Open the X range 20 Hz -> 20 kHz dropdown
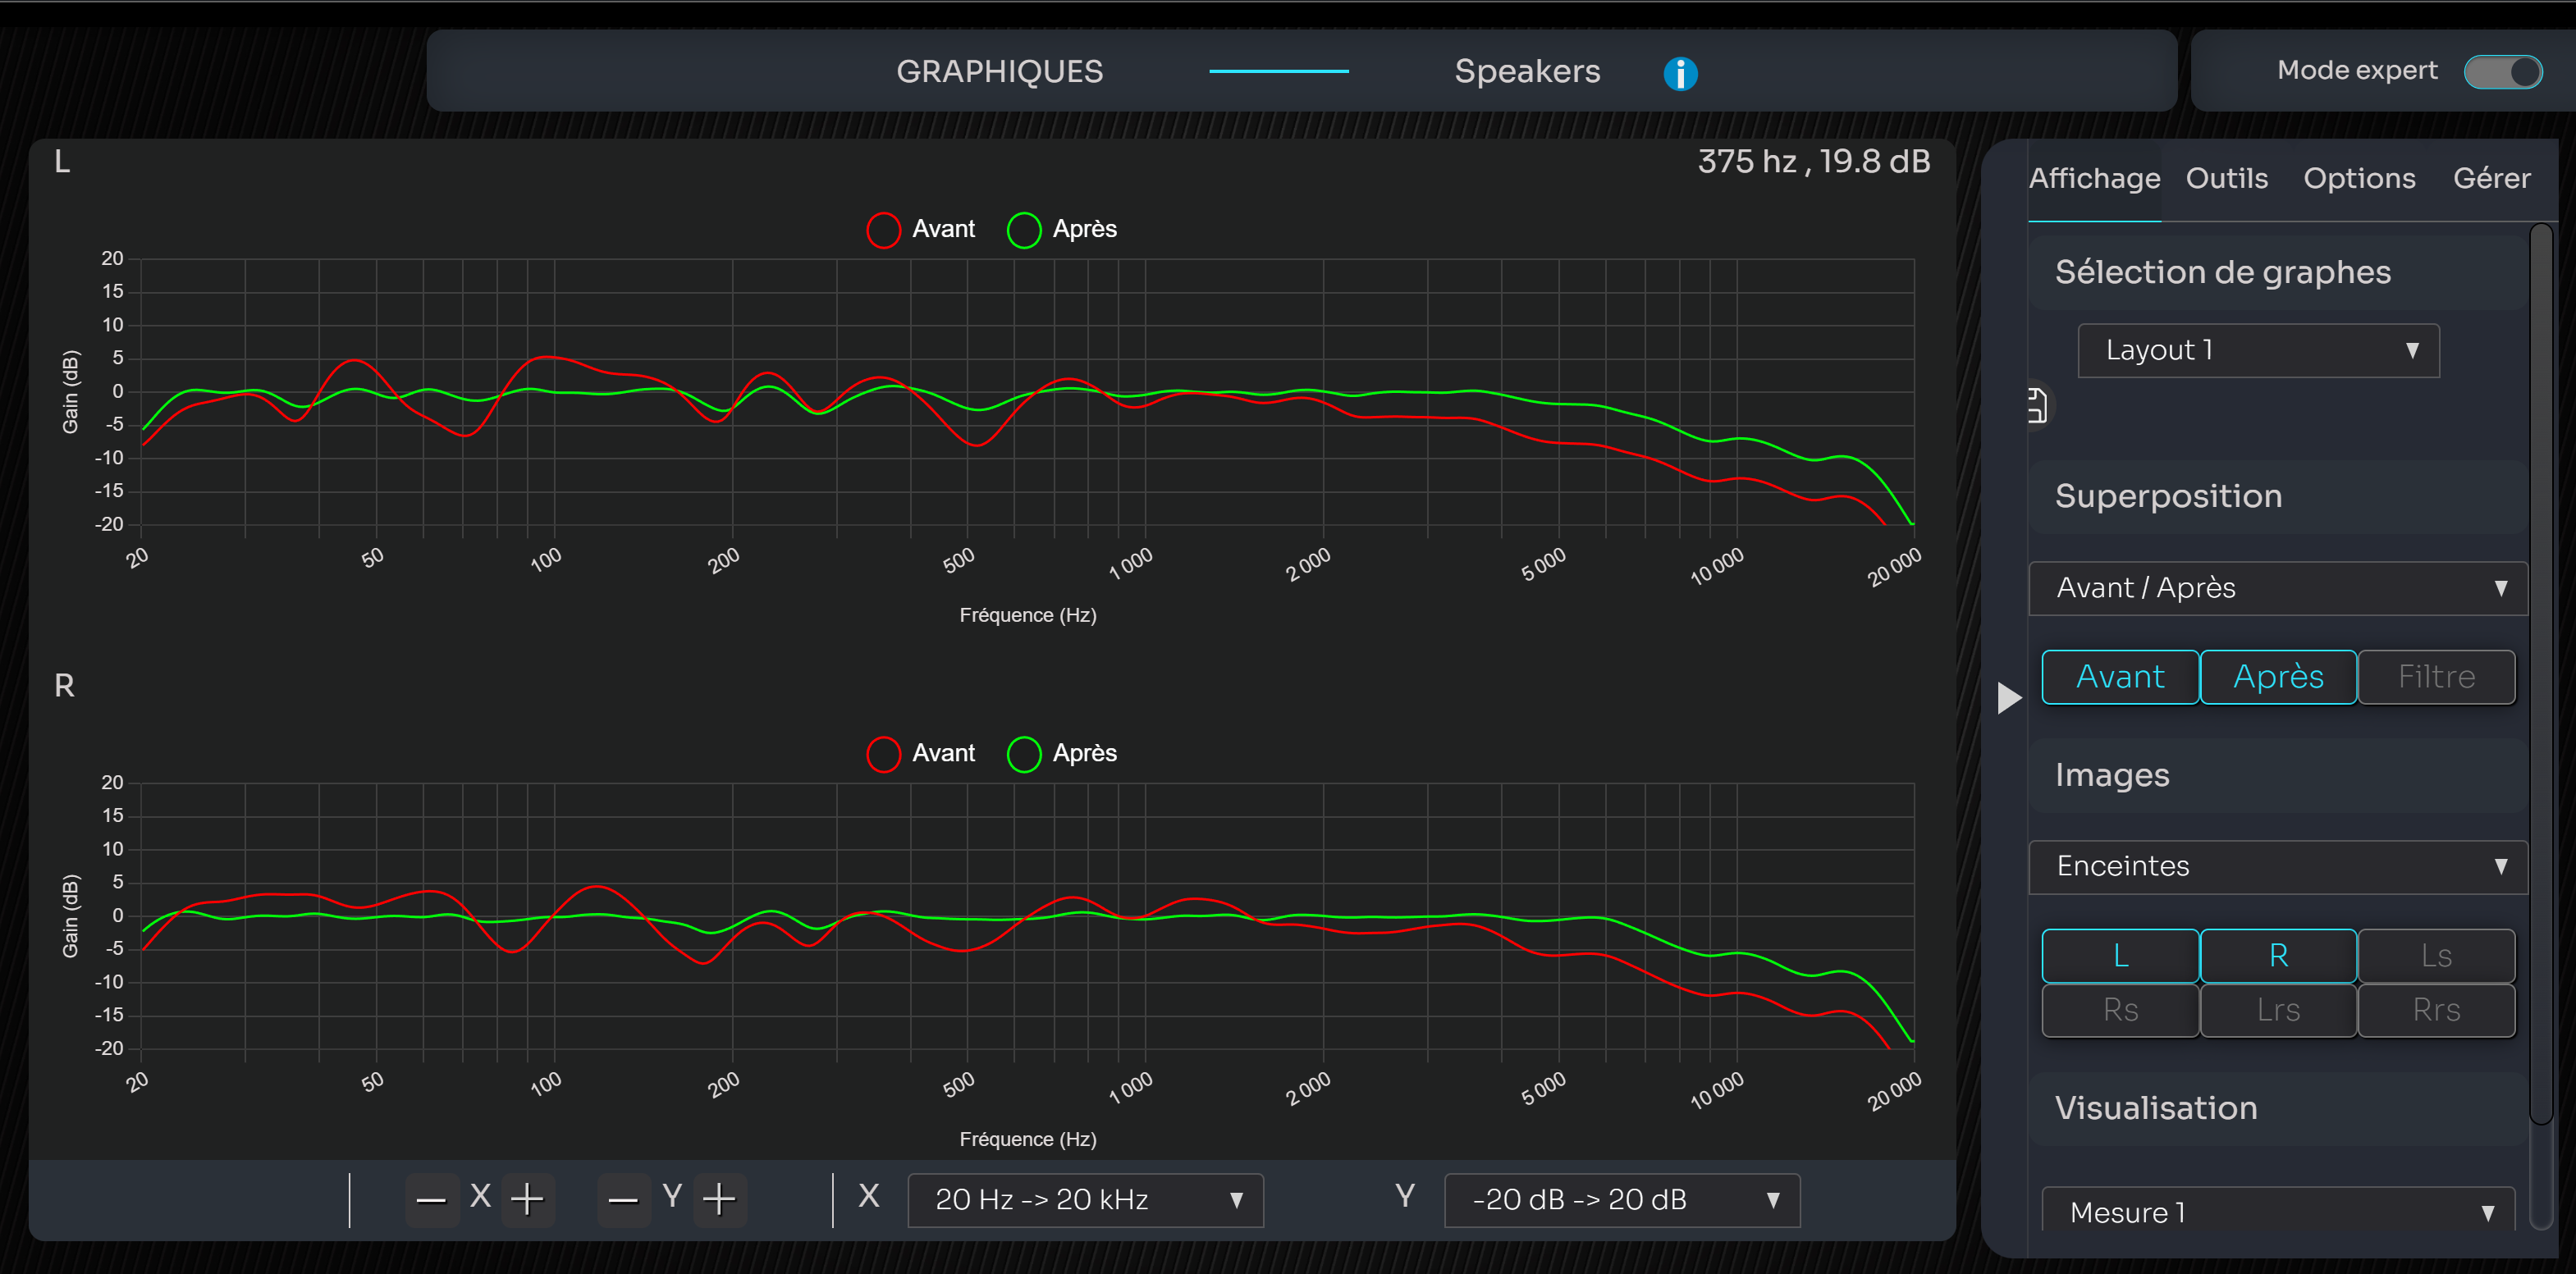Screen dimensions: 2576x1274 click(1085, 1200)
